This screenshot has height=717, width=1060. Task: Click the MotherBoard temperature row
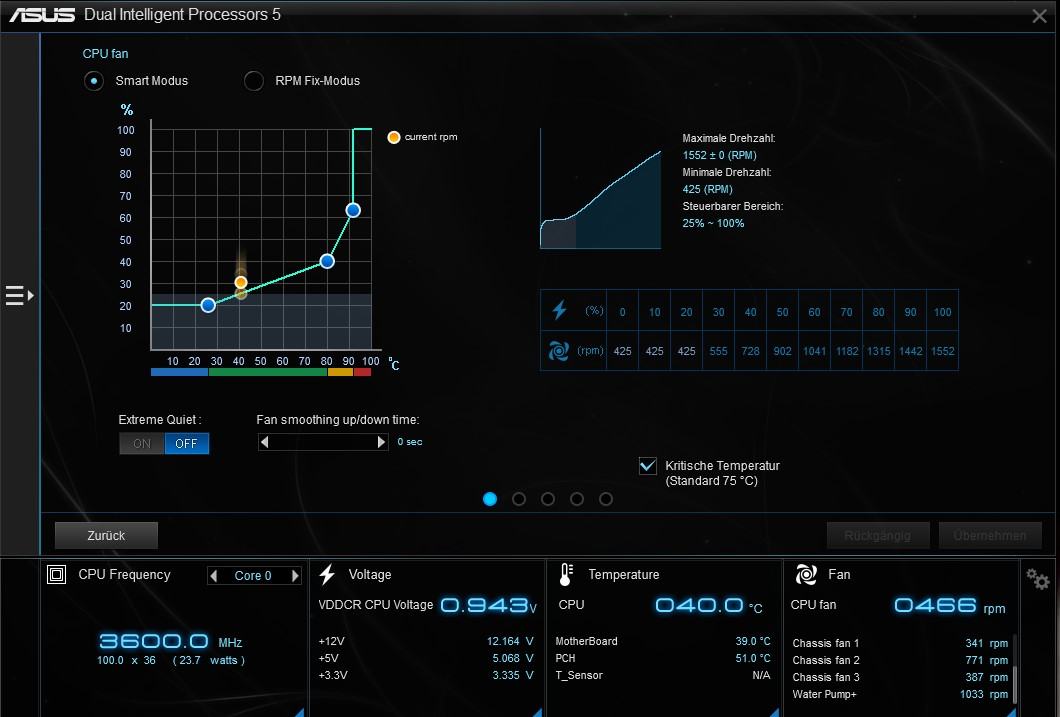coord(662,641)
